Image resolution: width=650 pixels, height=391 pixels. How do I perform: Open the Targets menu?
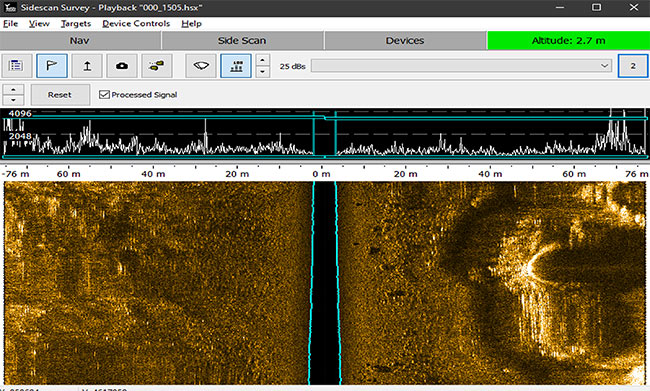click(x=76, y=24)
